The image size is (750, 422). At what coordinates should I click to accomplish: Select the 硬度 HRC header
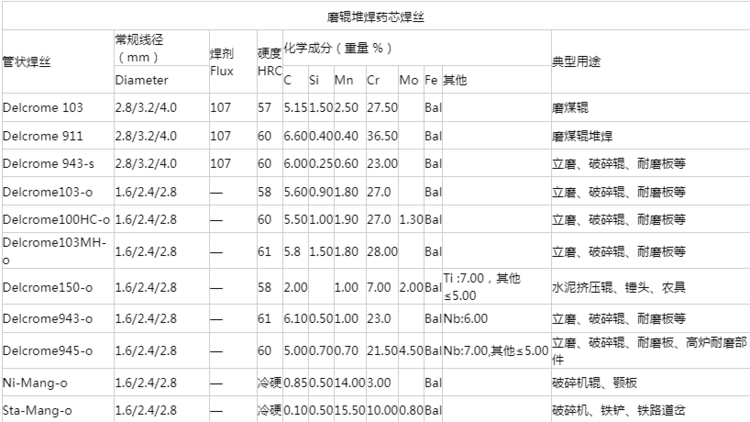click(270, 62)
